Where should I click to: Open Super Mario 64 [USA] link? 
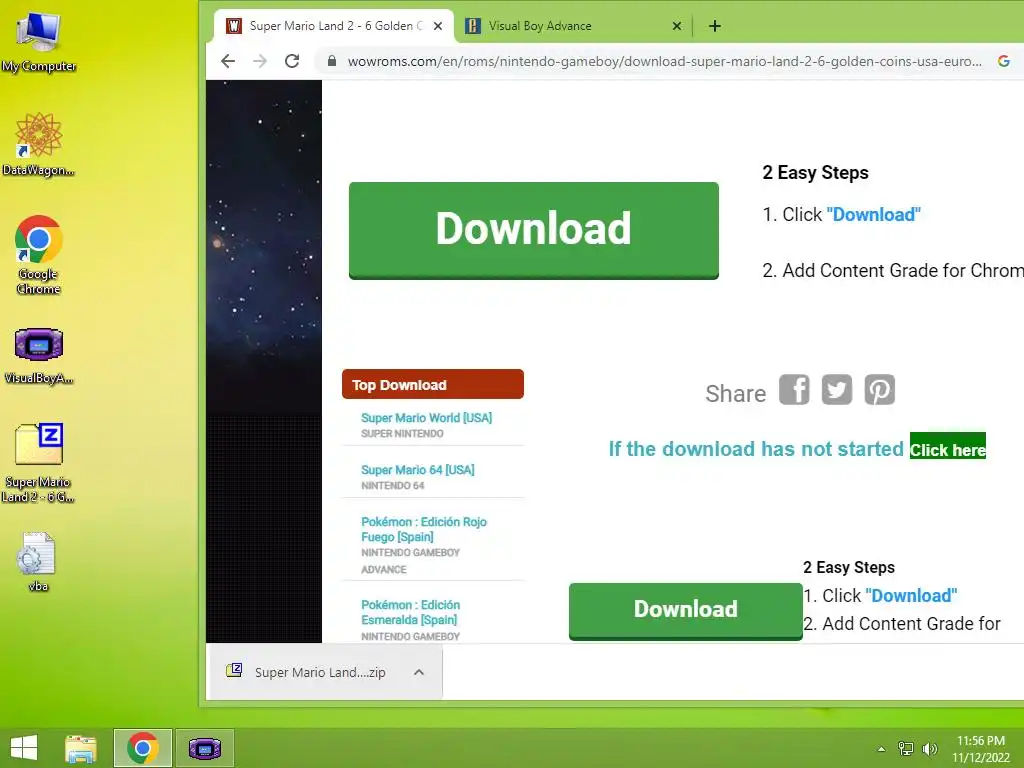point(418,470)
